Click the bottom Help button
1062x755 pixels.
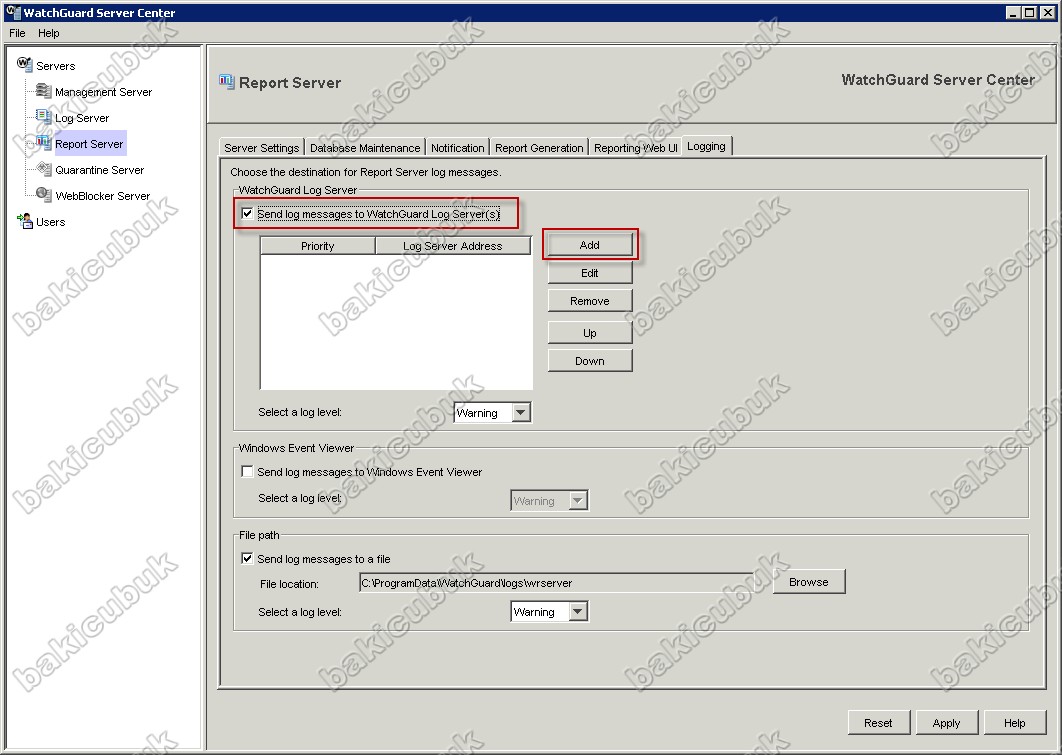click(x=1015, y=722)
